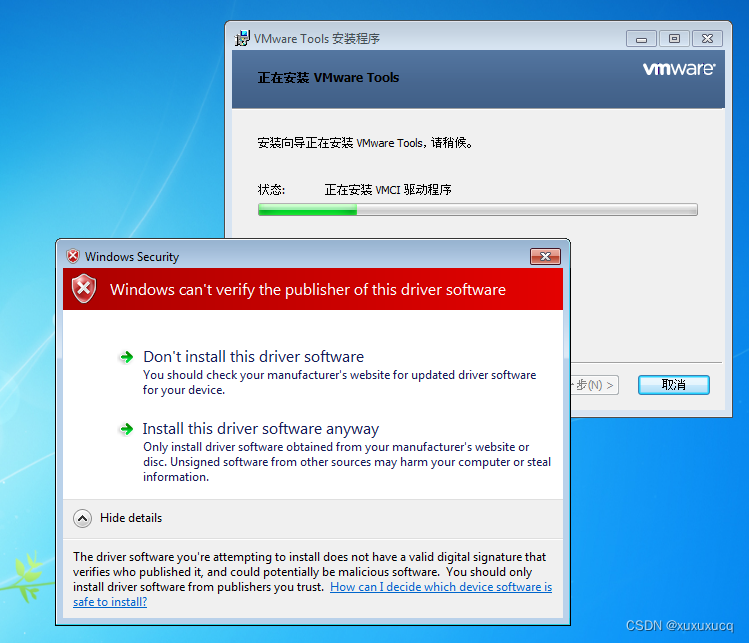
Task: Click the small shield icon beside Windows Security title
Action: 73,257
